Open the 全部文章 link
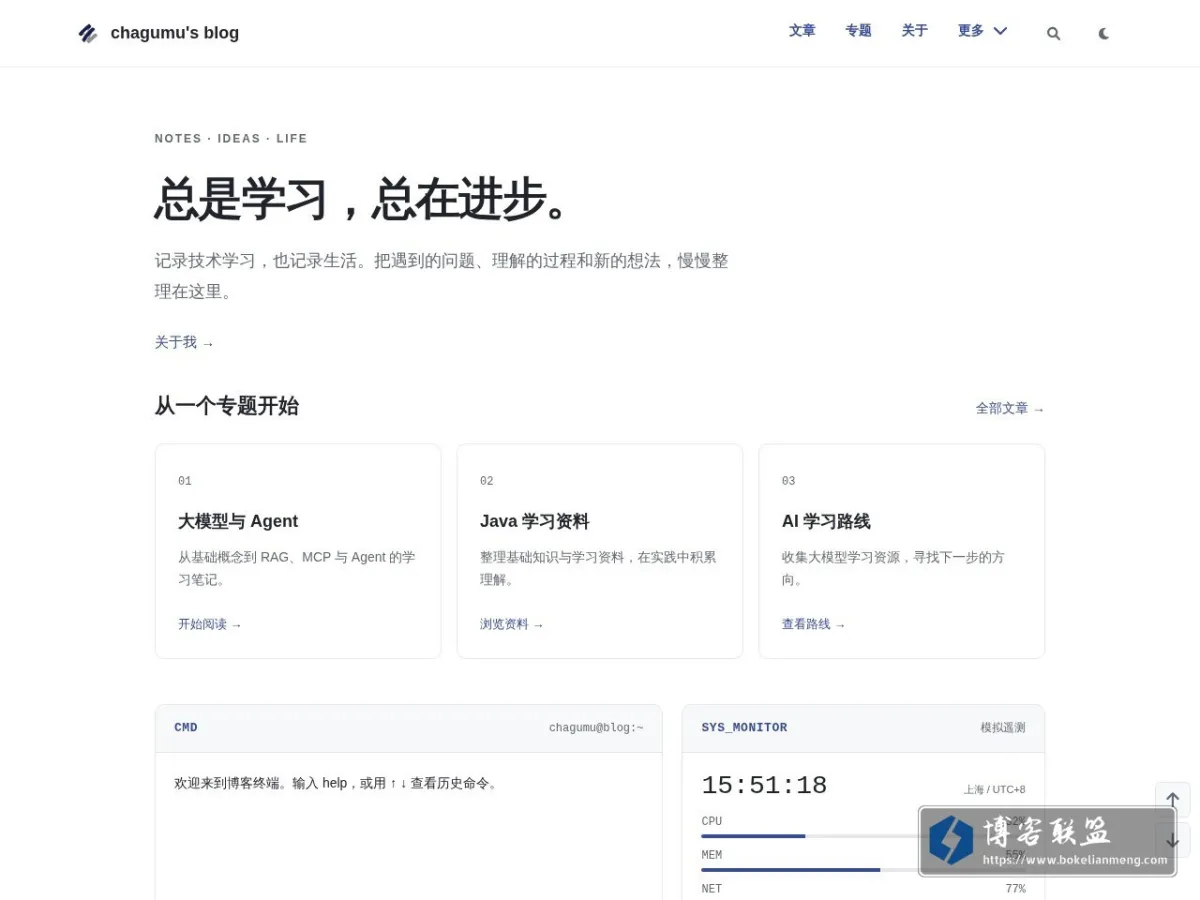1200x900 pixels. click(x=1010, y=408)
